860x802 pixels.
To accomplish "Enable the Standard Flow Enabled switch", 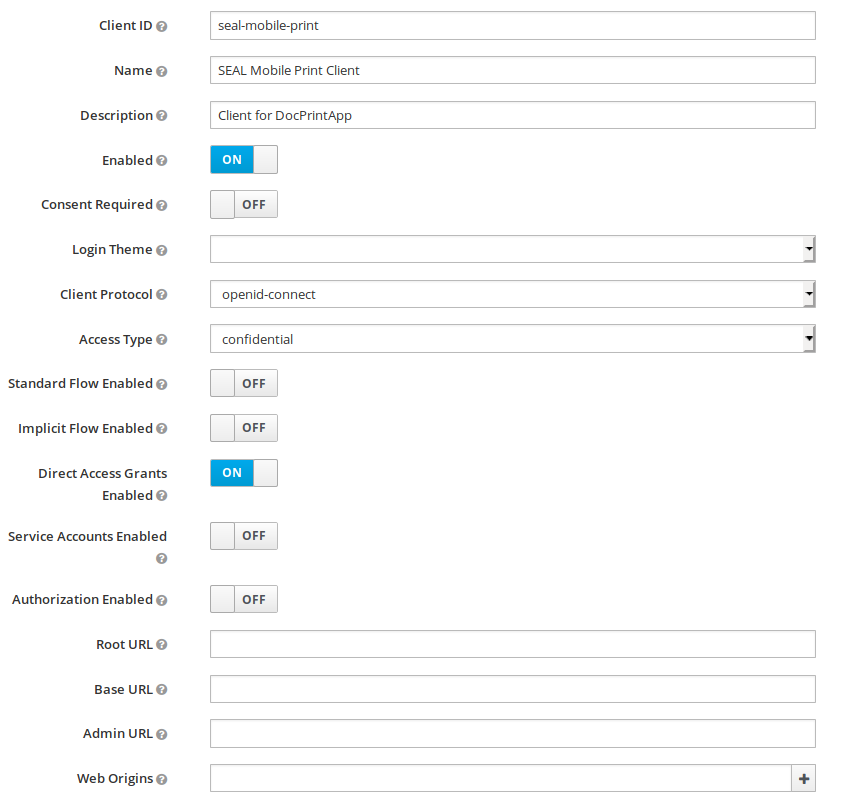I will click(244, 384).
